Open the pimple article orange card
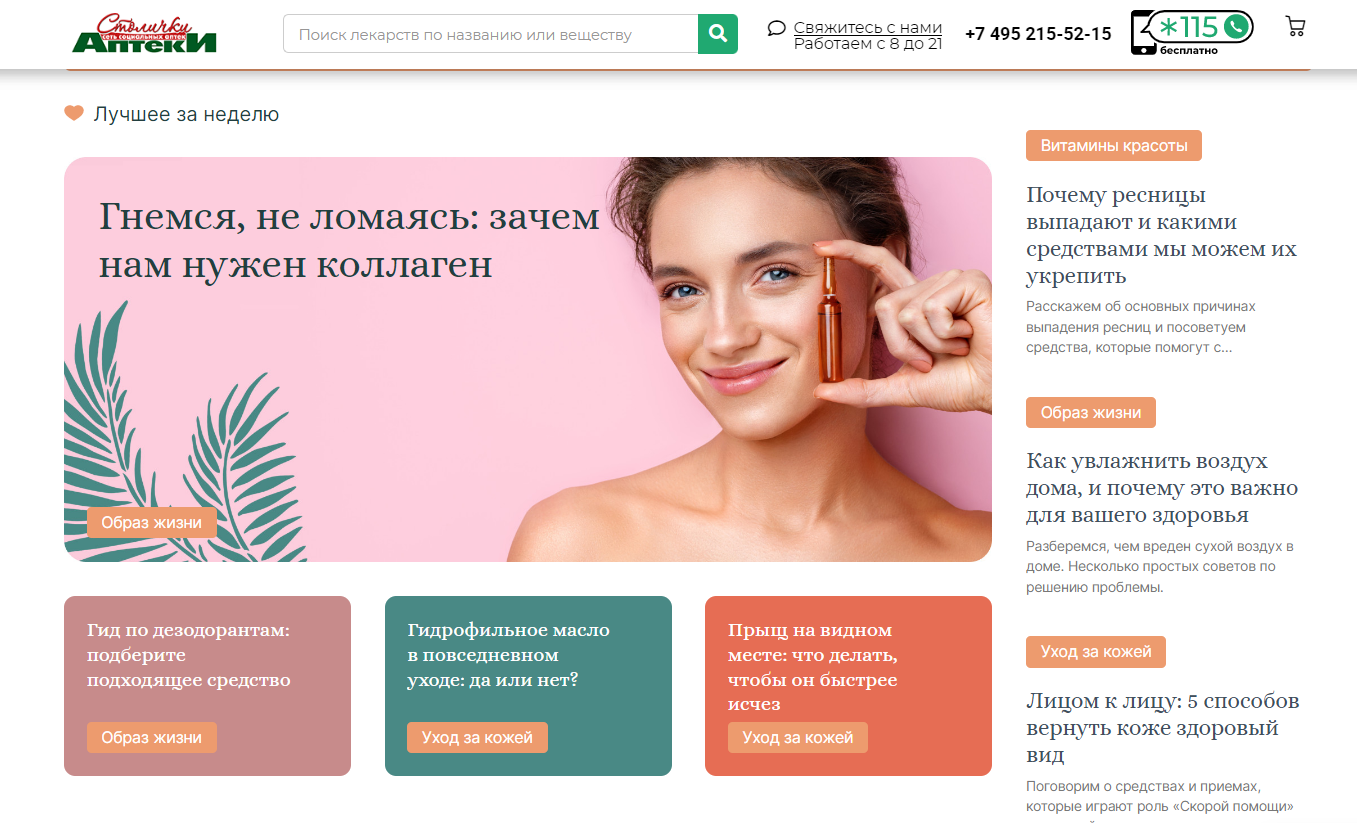Viewport: 1357px width, 823px height. pyautogui.click(x=848, y=686)
